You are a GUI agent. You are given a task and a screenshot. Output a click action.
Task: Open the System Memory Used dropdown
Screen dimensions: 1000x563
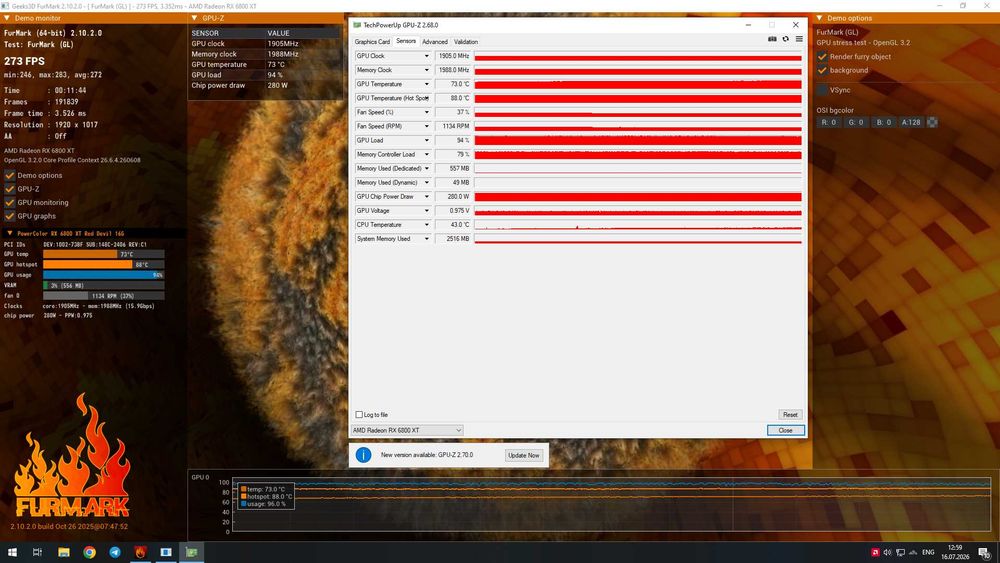pos(427,238)
